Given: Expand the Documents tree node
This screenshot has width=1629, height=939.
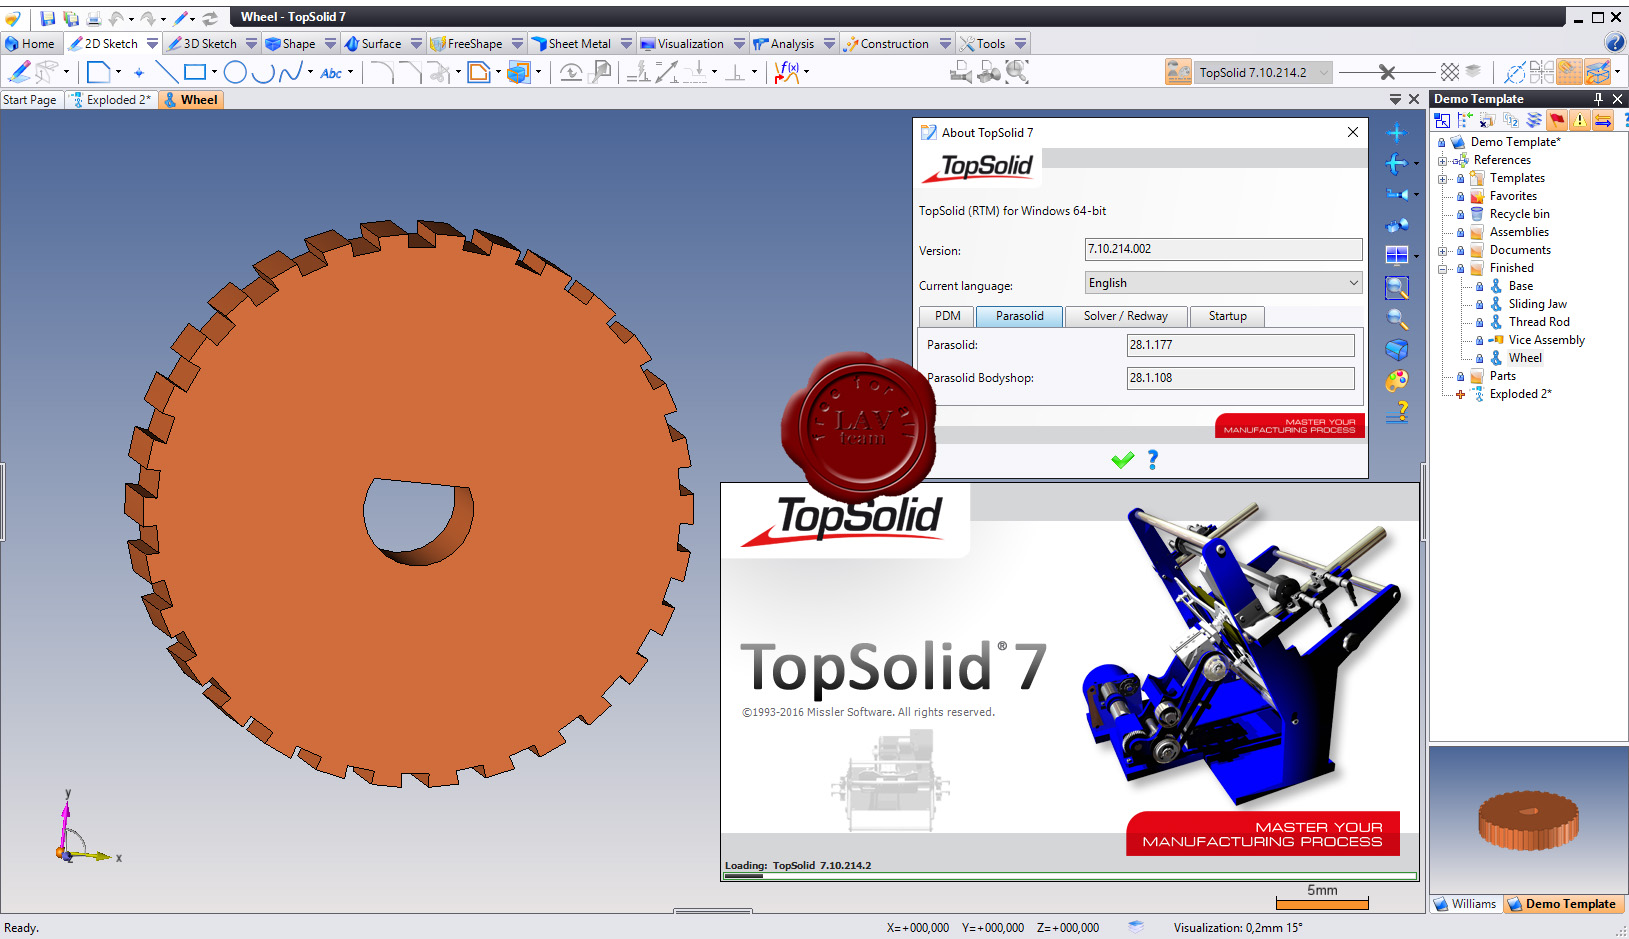Looking at the screenshot, I should [1442, 250].
